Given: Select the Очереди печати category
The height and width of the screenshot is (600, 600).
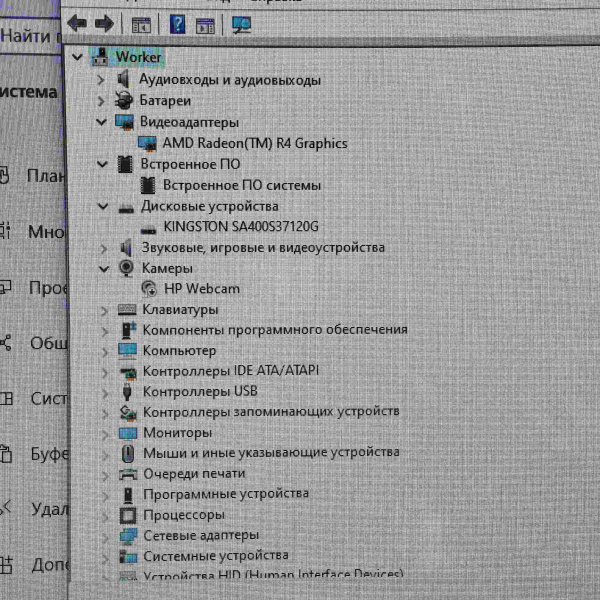Looking at the screenshot, I should click(193, 473).
